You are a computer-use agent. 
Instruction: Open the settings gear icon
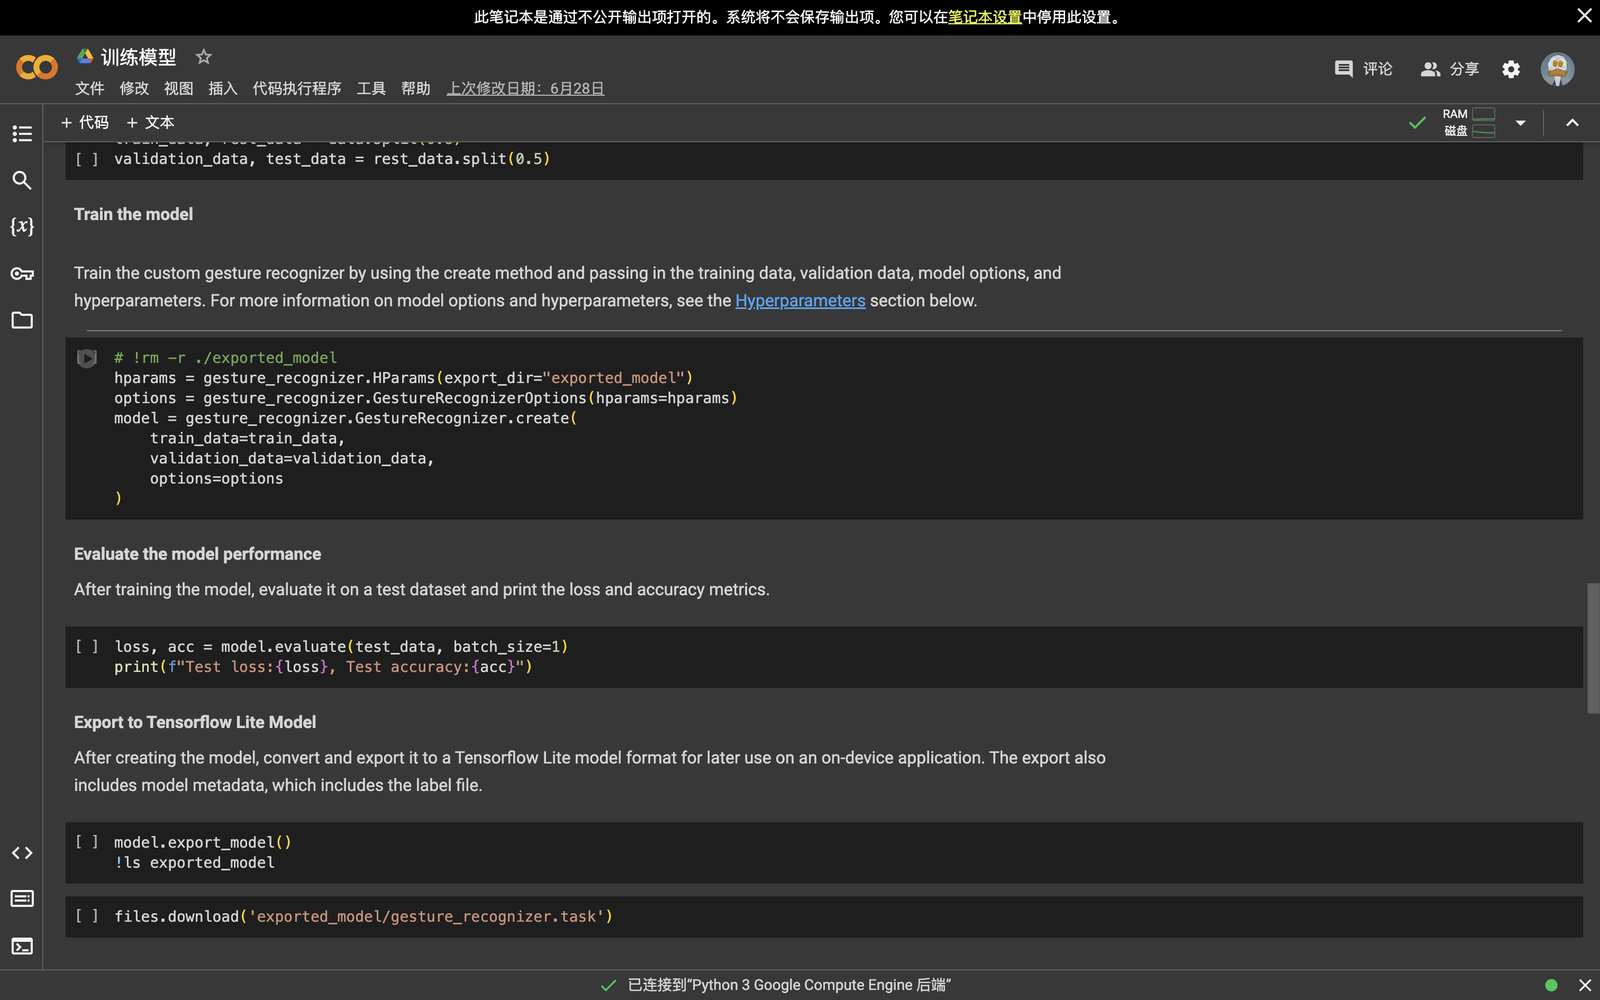pos(1511,69)
